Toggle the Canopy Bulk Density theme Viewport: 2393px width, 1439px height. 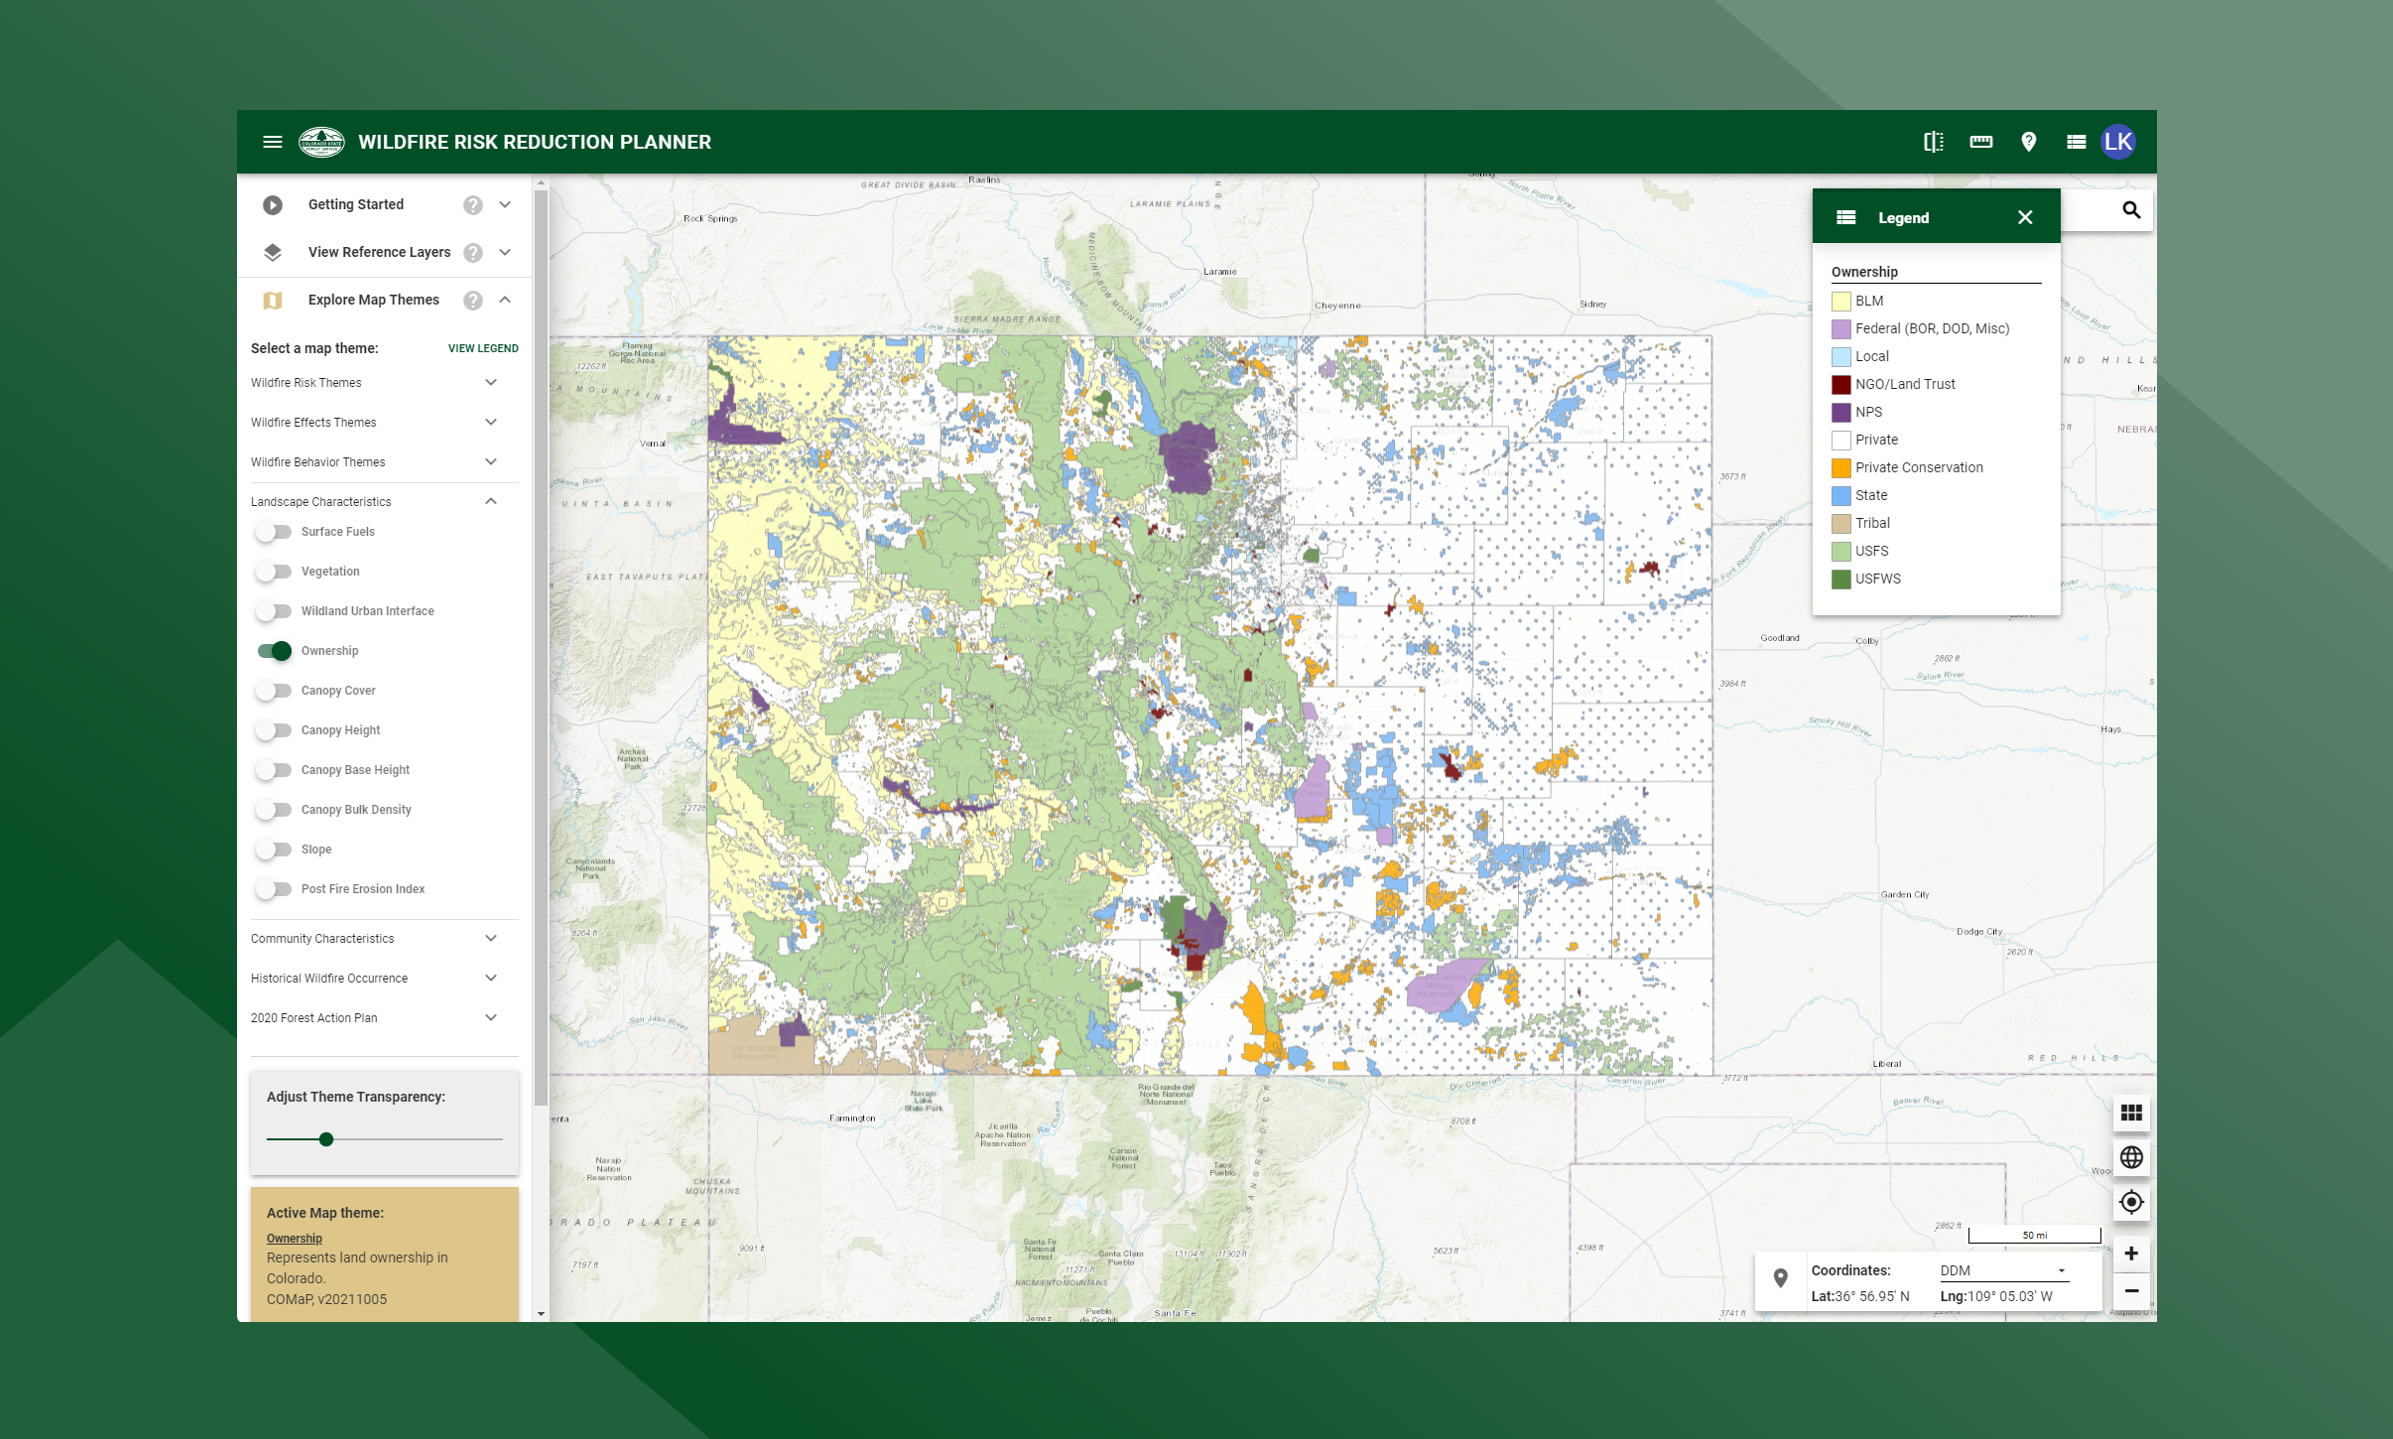click(273, 810)
